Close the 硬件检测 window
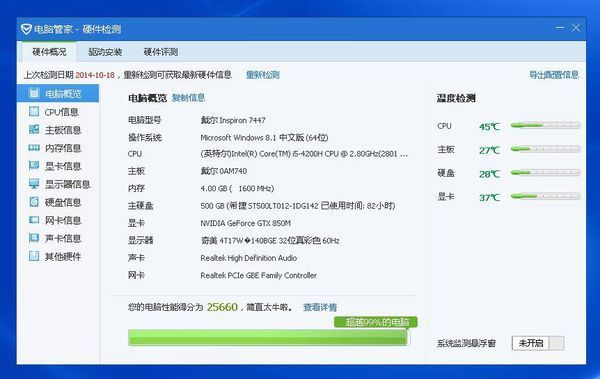The height and width of the screenshot is (379, 600). point(576,28)
